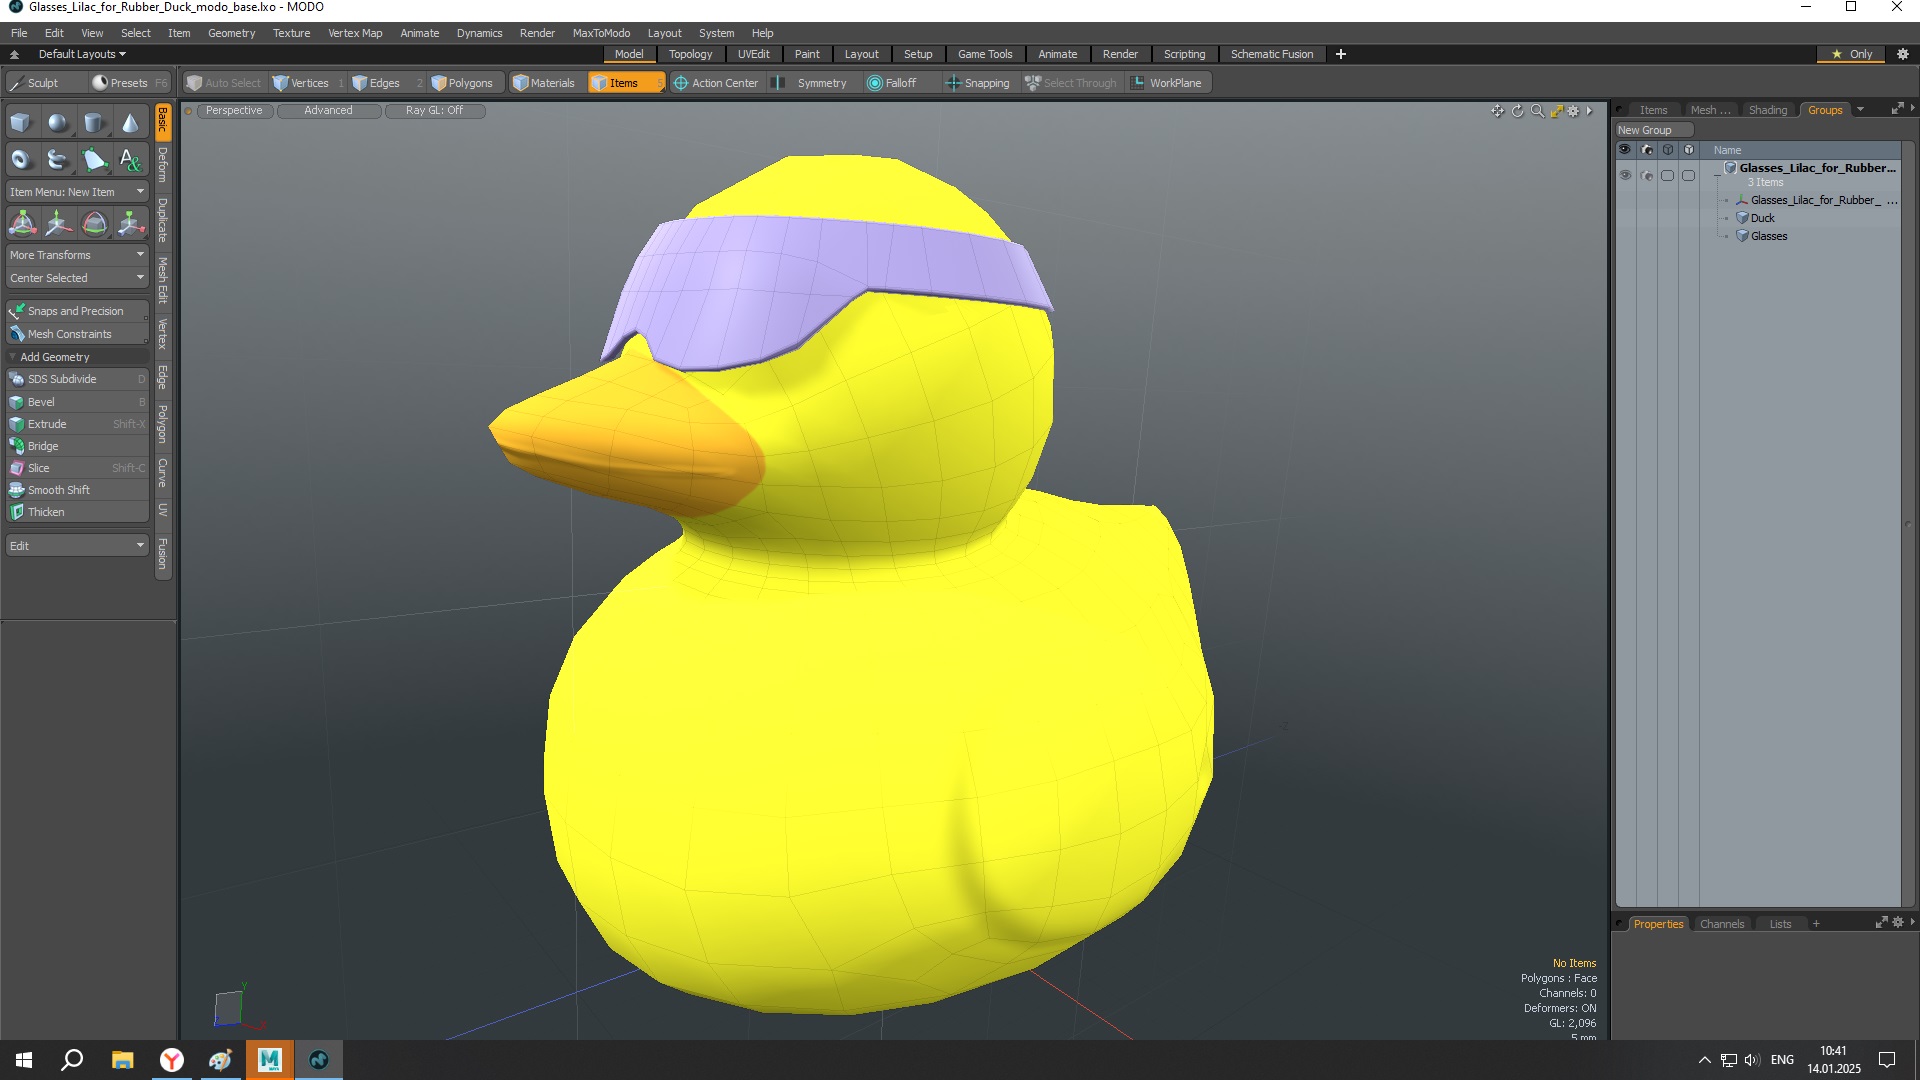Image resolution: width=1920 pixels, height=1080 pixels.
Task: Switch to the Deform vertical tab
Action: [162, 164]
